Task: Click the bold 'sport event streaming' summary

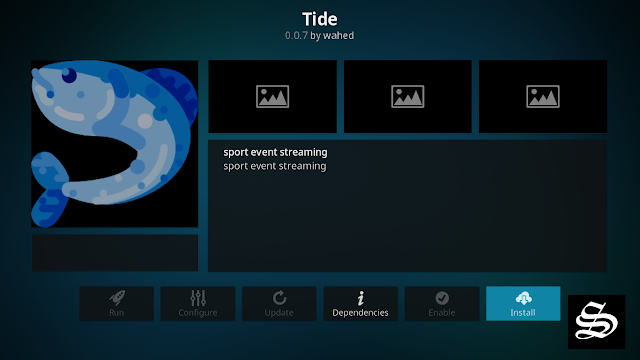Action: pyautogui.click(x=275, y=152)
